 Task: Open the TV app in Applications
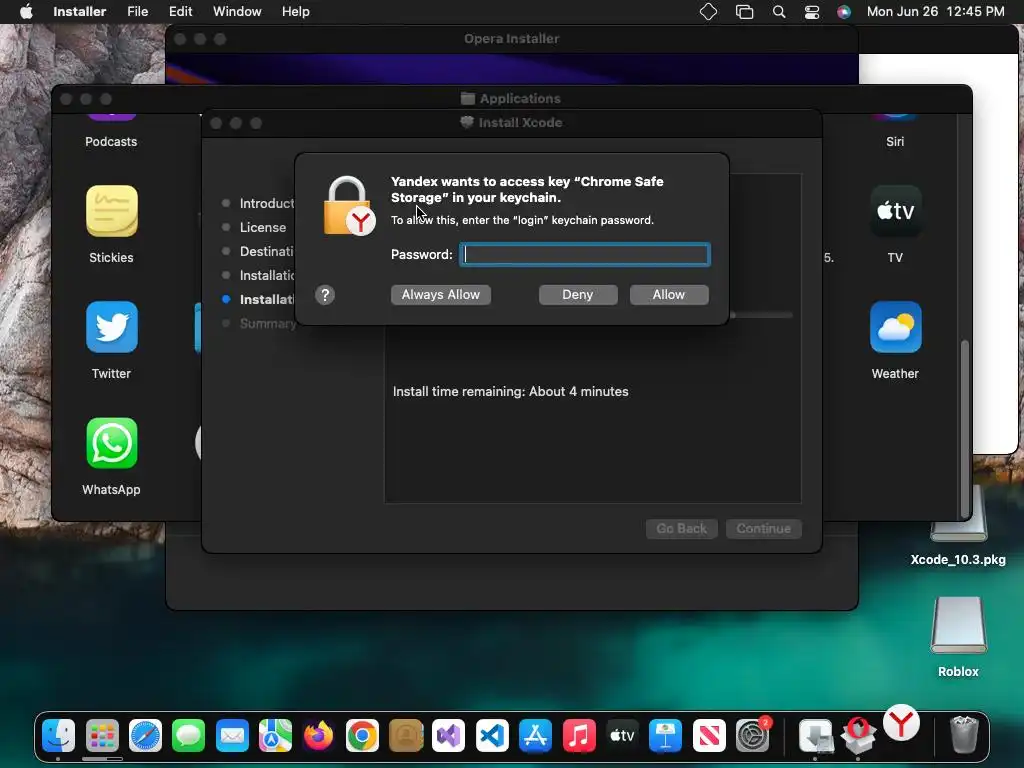pos(895,211)
